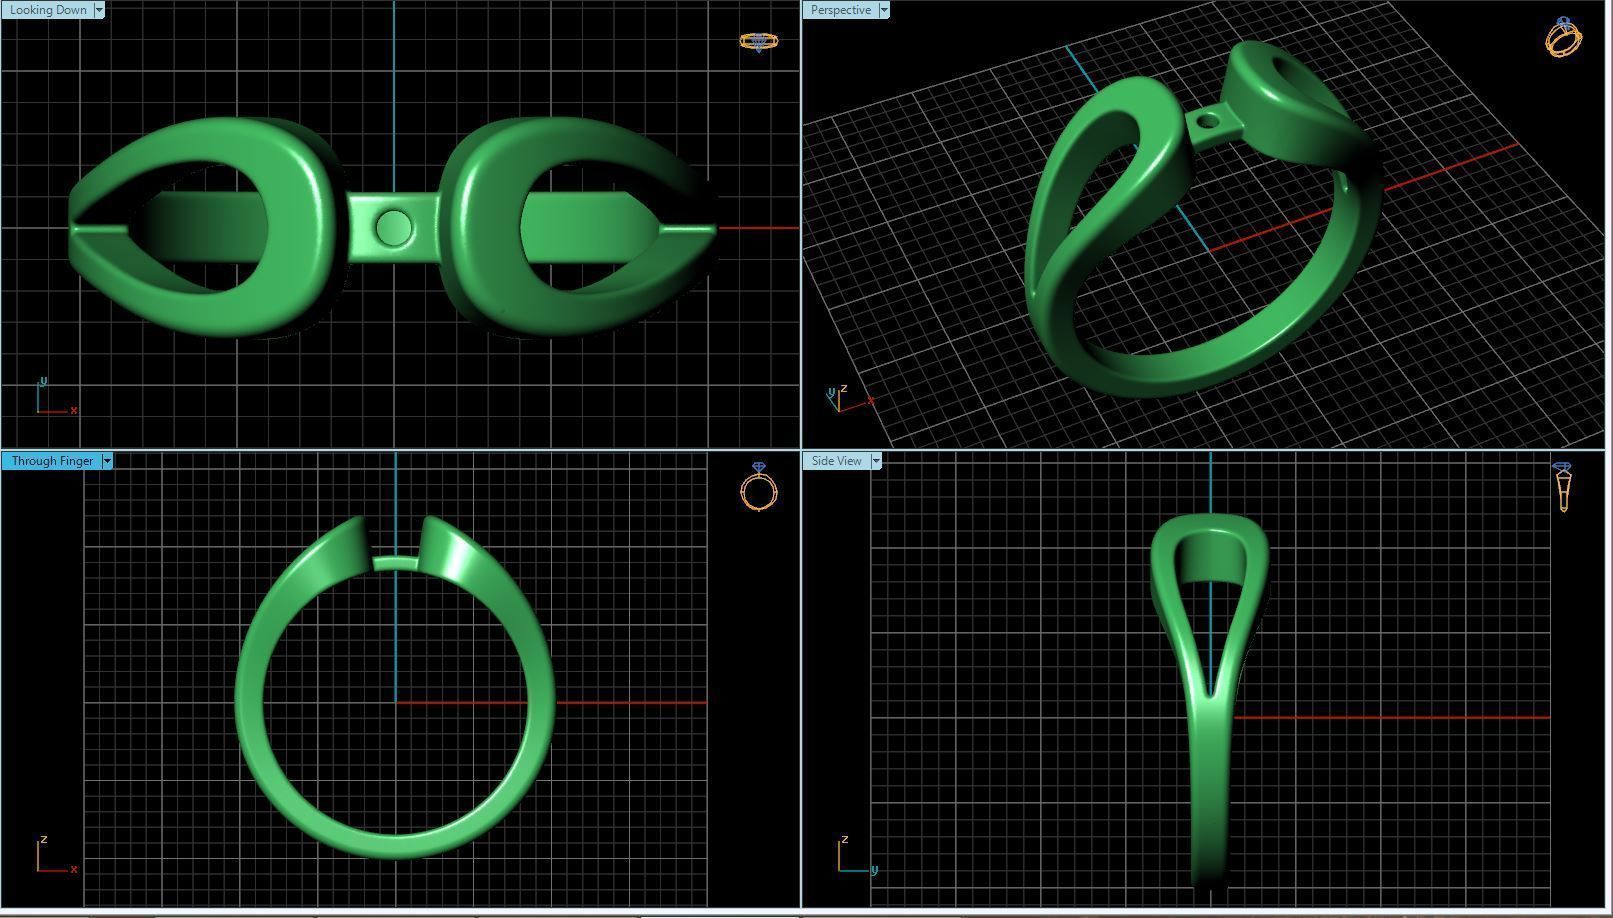
Task: Click the ZX axis indicator in Through Finger view
Action: pos(56,856)
